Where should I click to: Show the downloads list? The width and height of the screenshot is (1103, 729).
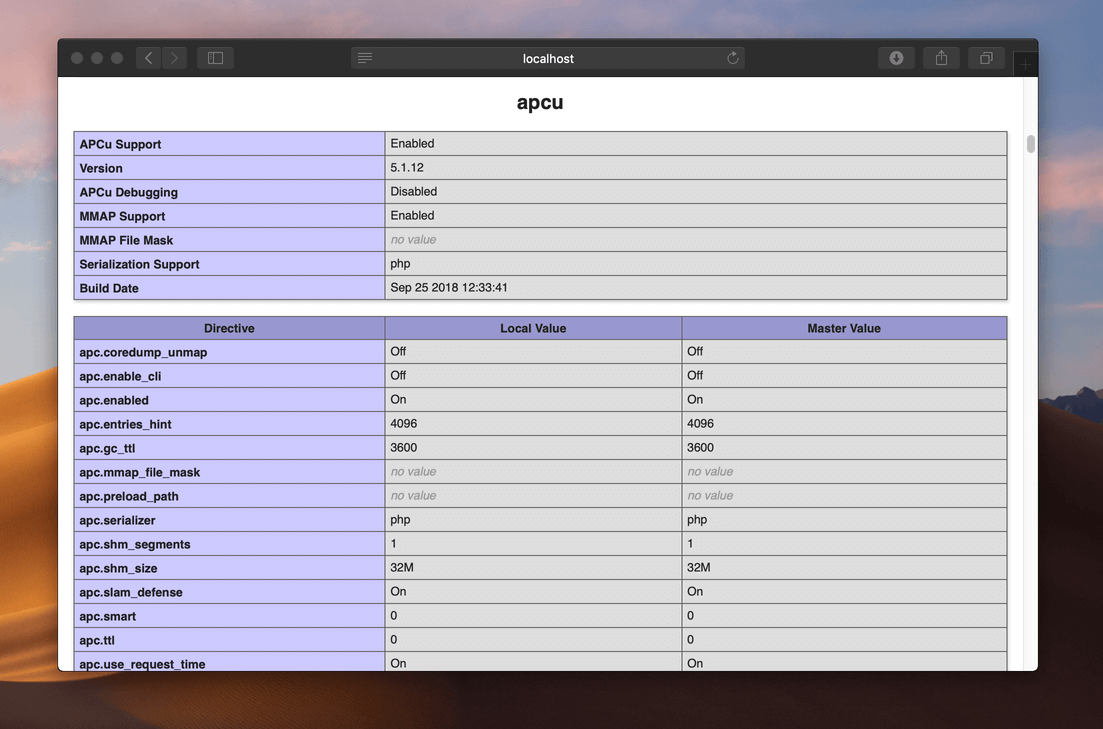(x=896, y=58)
